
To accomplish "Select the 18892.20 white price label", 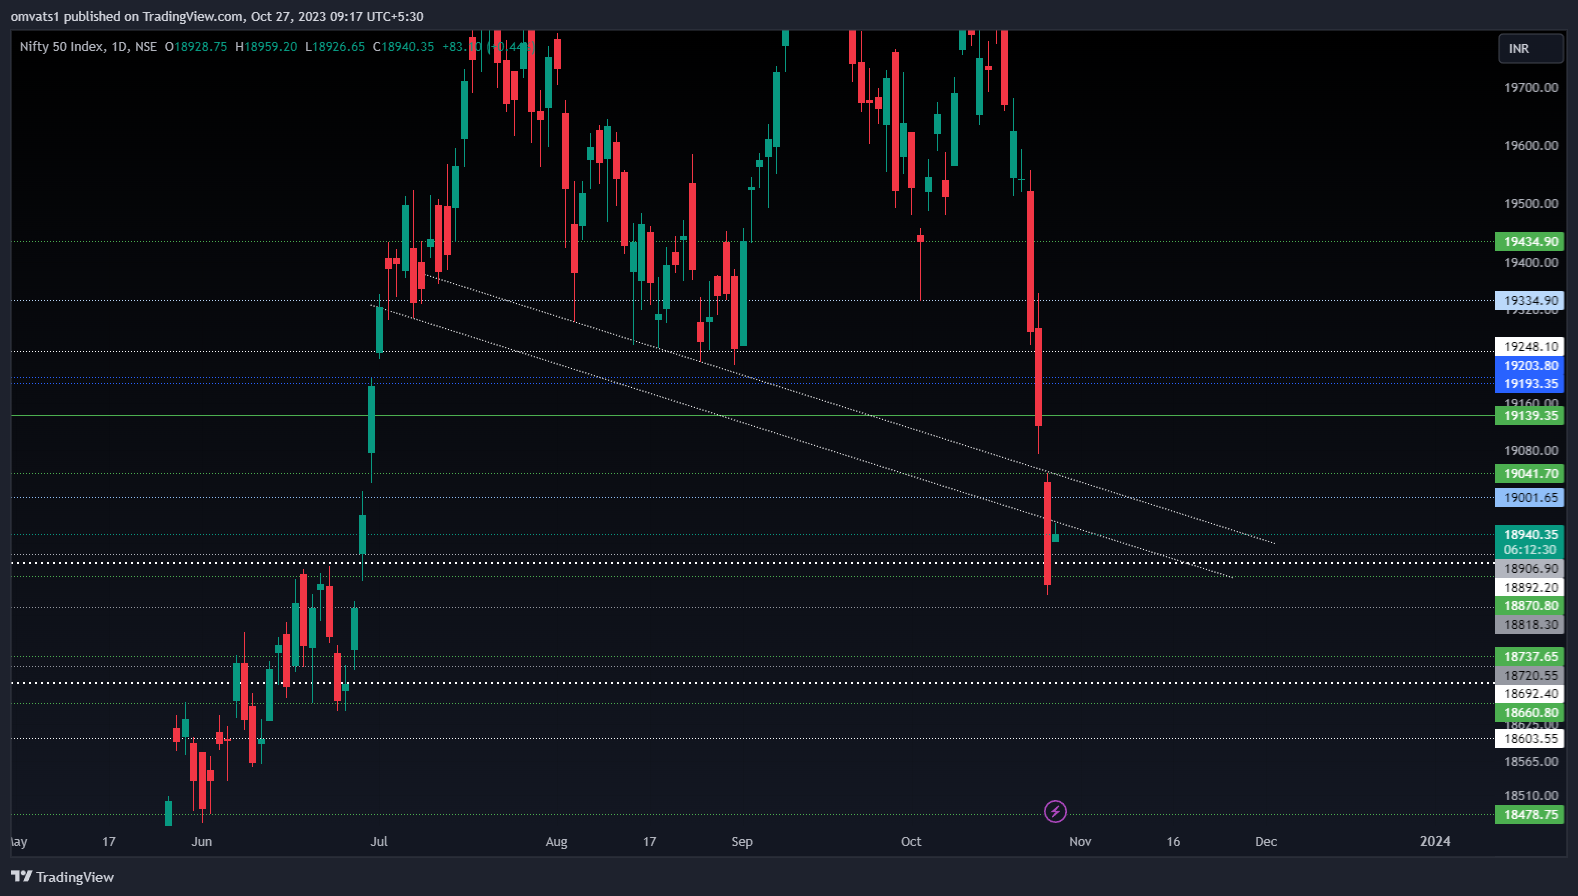I will [x=1530, y=587].
